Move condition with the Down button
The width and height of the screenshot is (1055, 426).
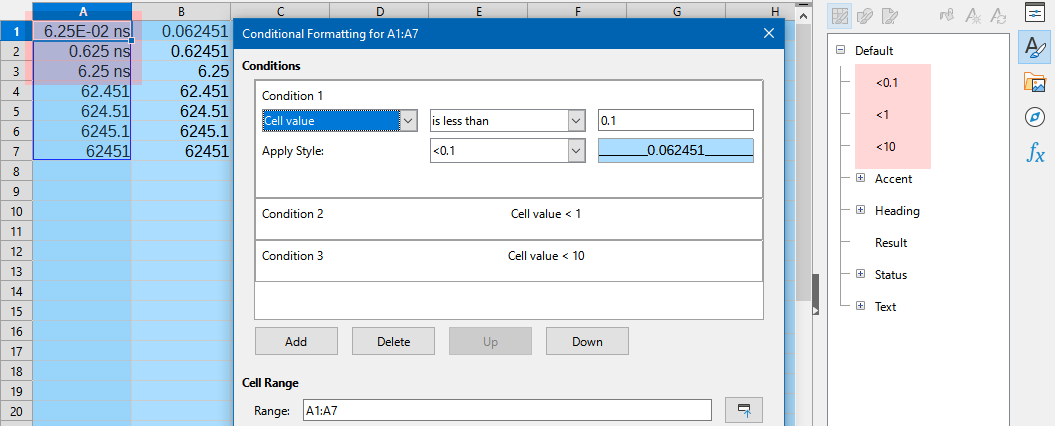(587, 341)
